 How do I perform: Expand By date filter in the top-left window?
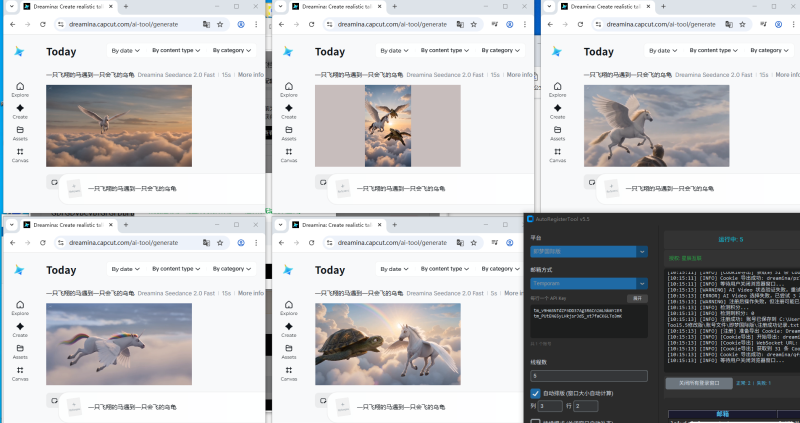click(x=126, y=51)
